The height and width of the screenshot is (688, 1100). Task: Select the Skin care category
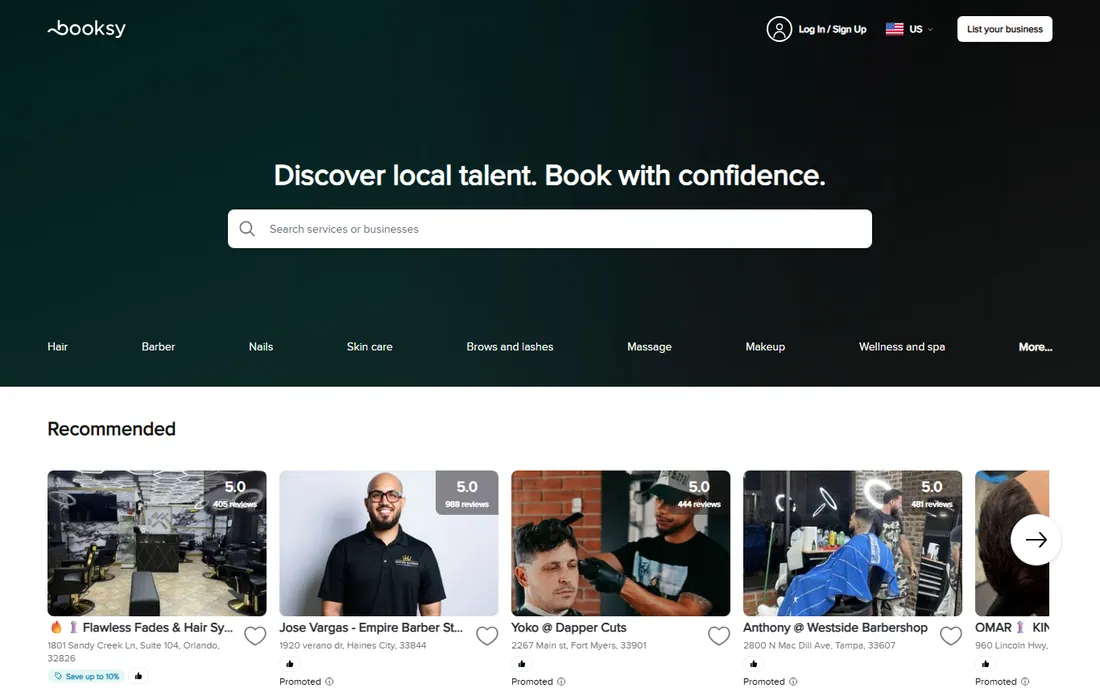370,346
